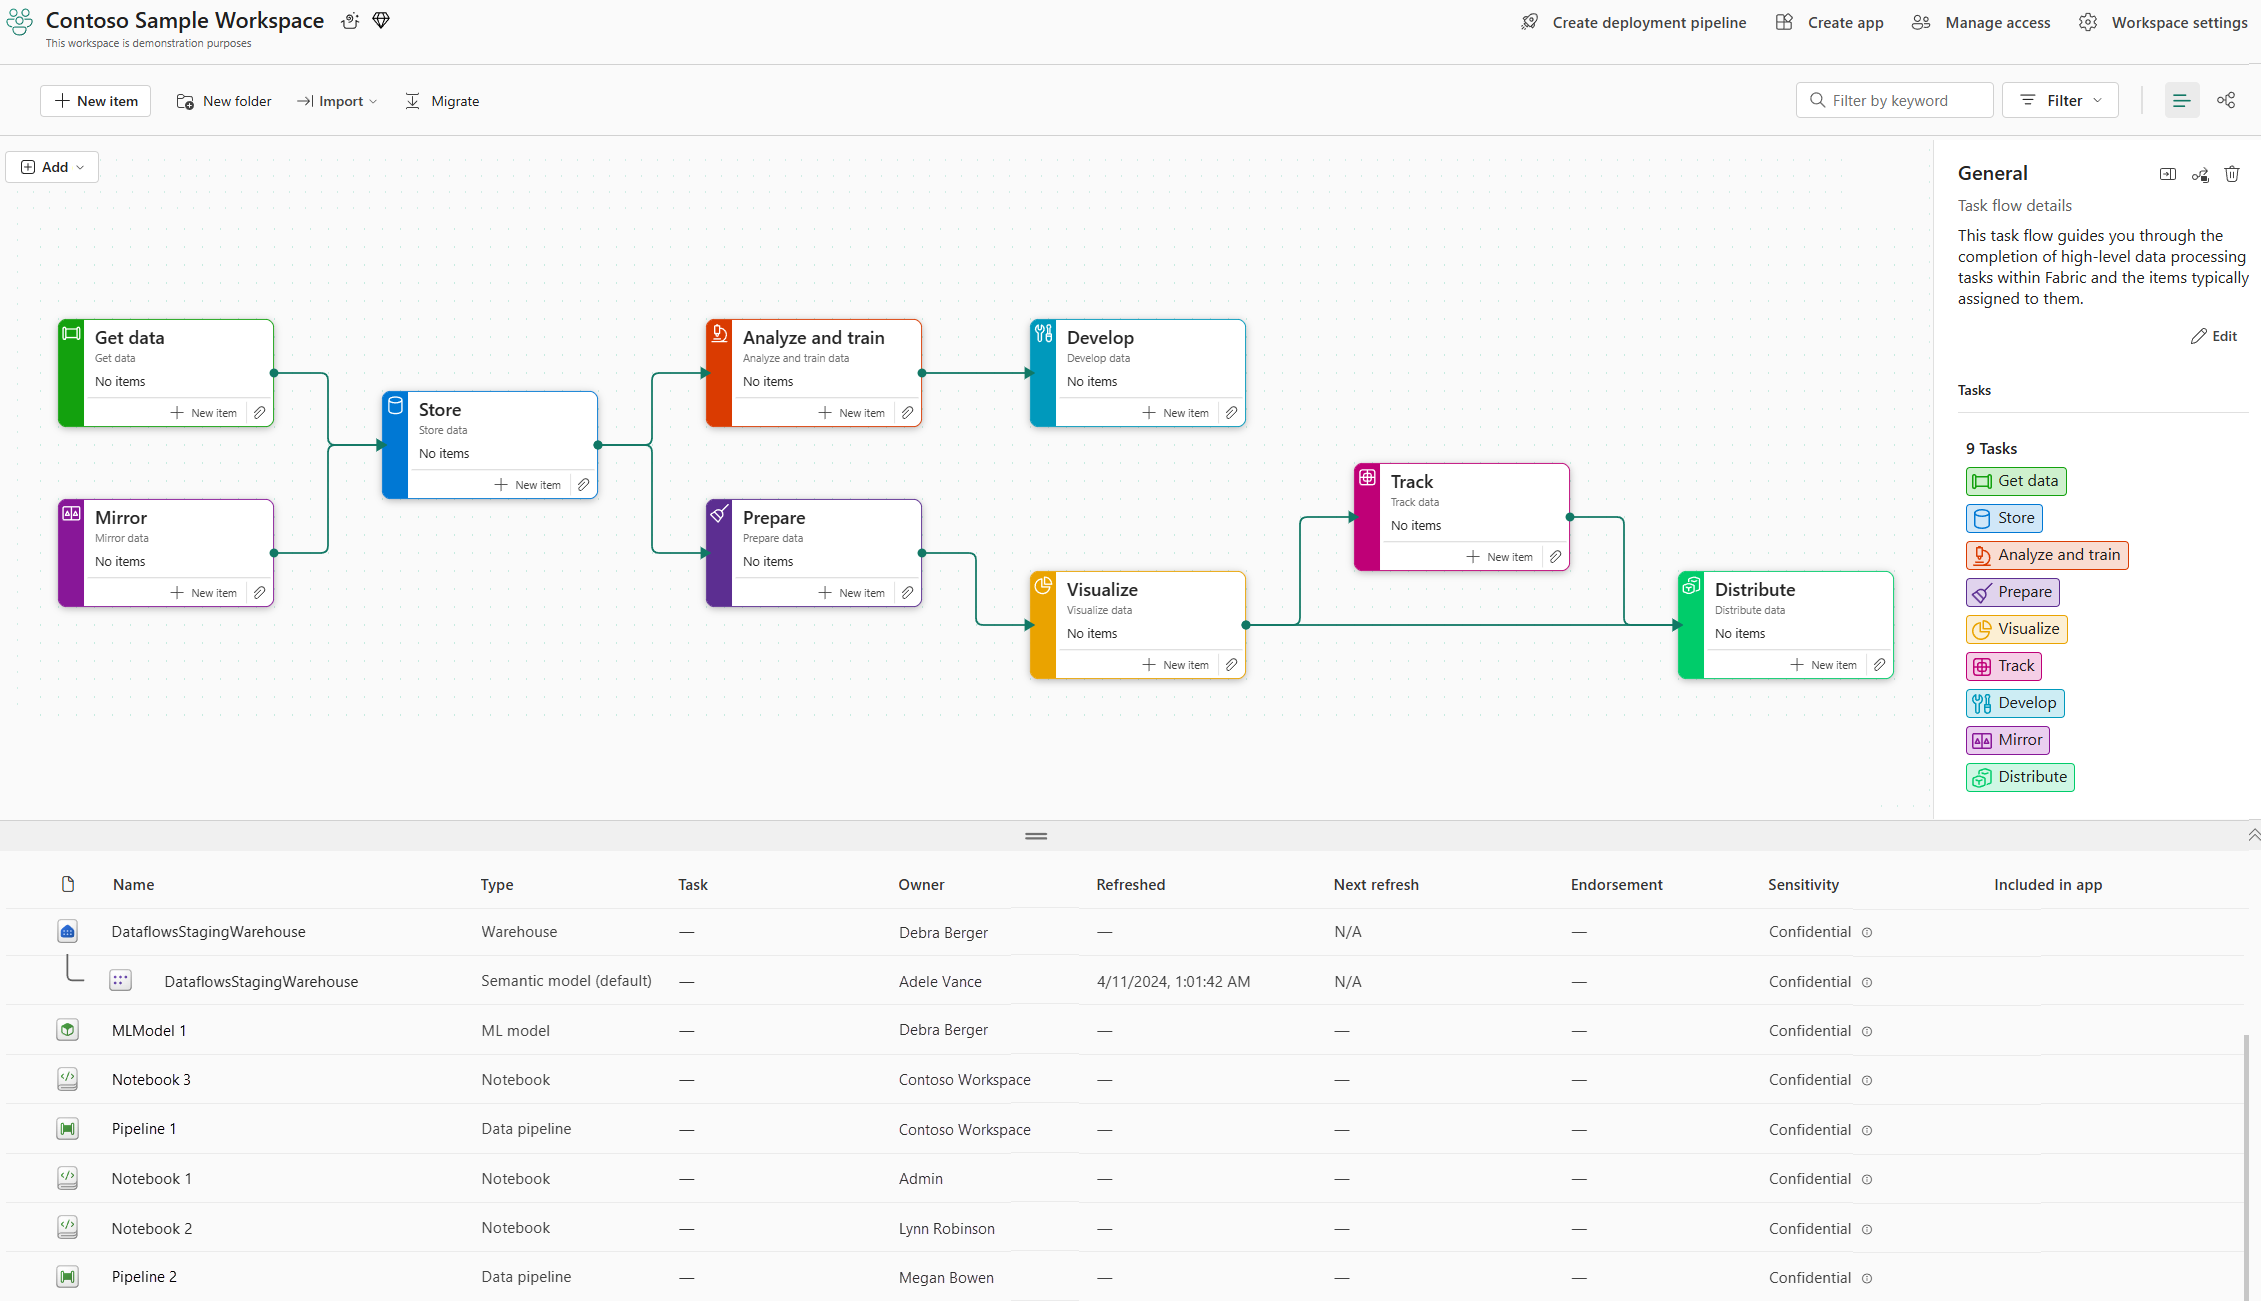Click the Create app icon in header

tap(1784, 22)
